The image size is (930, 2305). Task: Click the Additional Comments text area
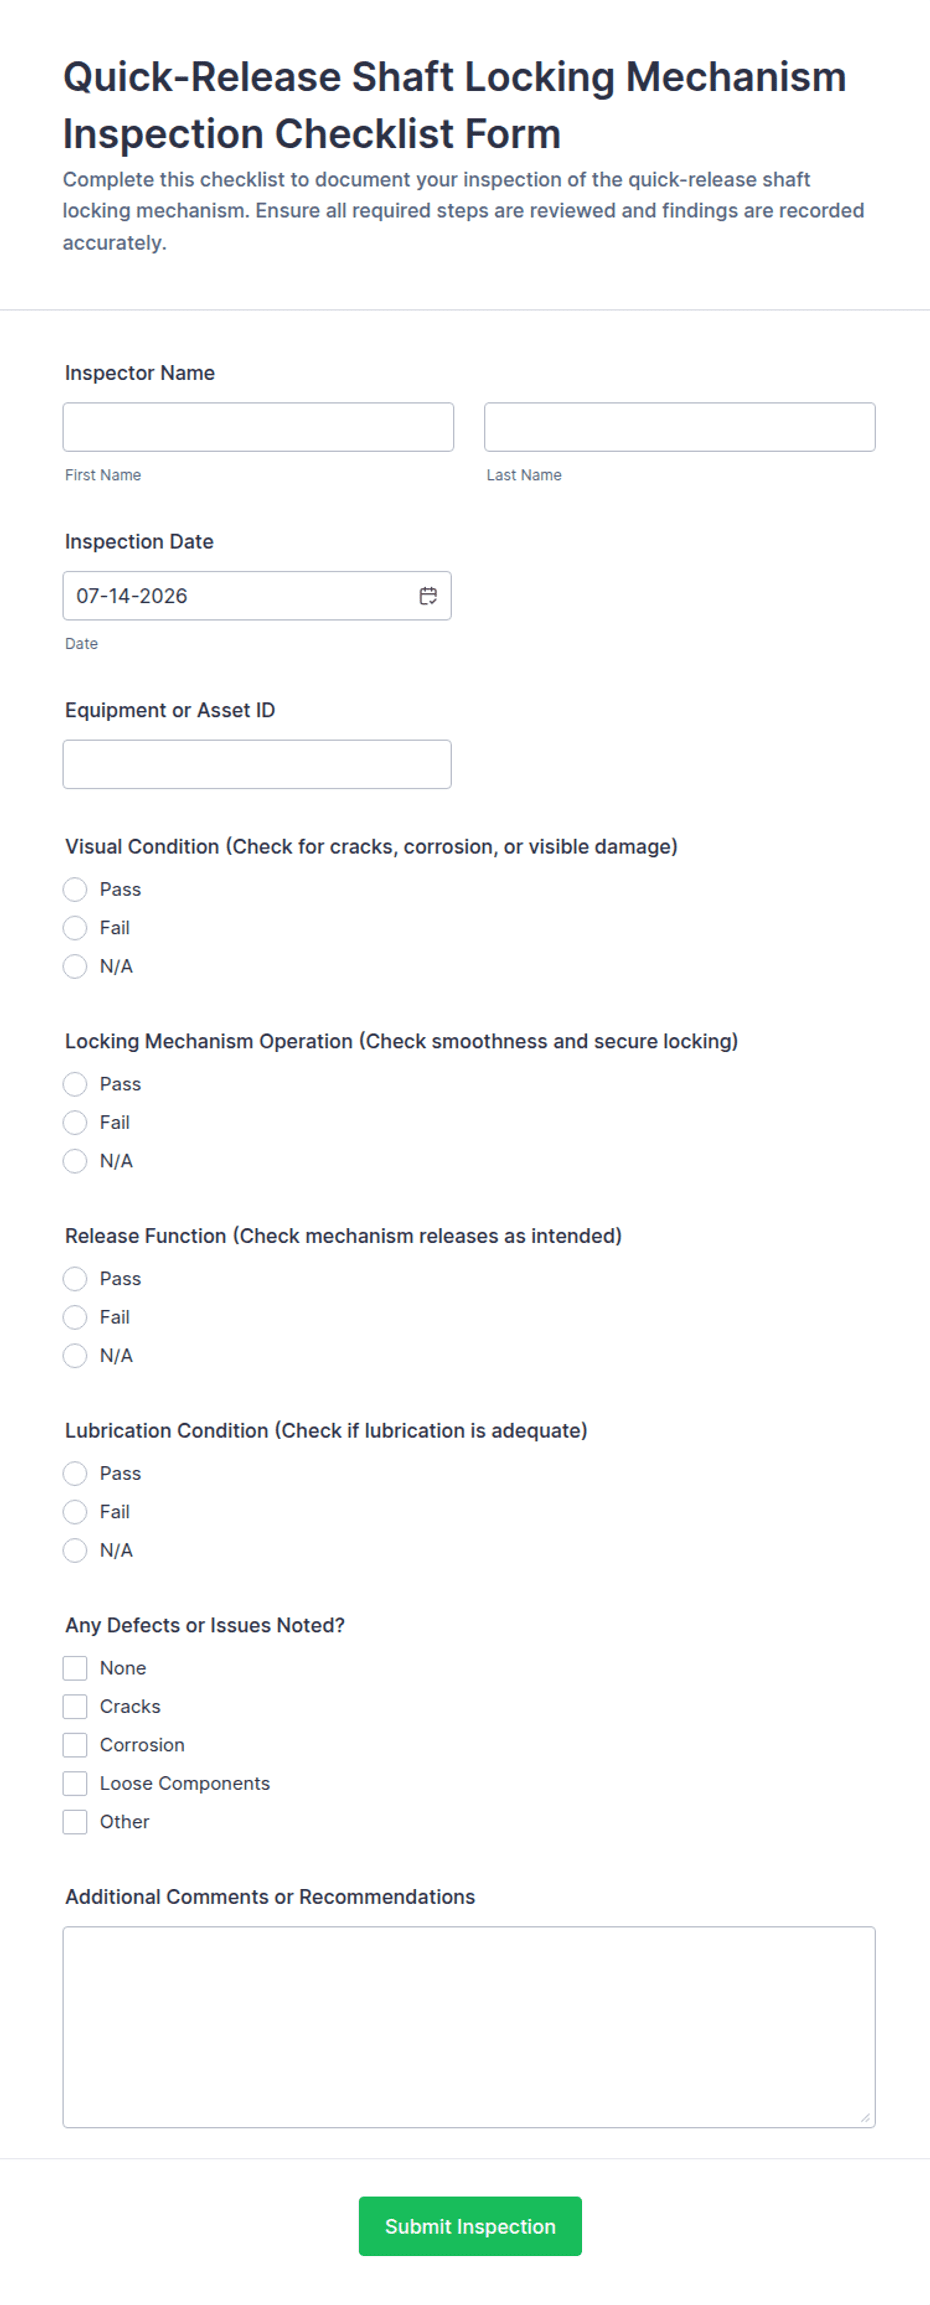pyautogui.click(x=469, y=2027)
